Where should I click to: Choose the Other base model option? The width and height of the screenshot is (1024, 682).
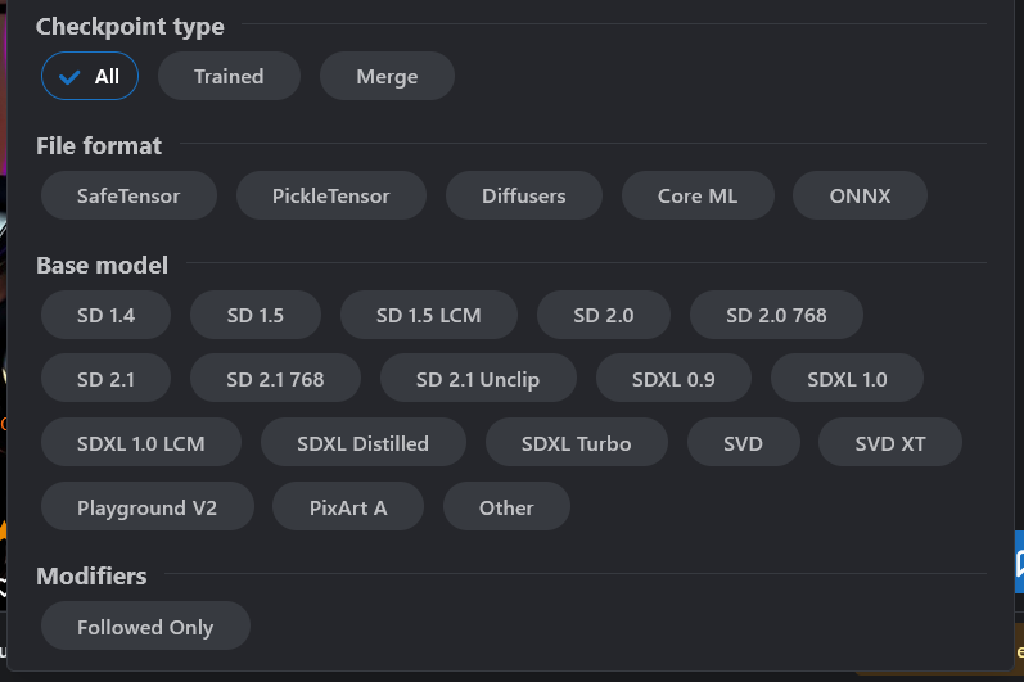pos(506,506)
